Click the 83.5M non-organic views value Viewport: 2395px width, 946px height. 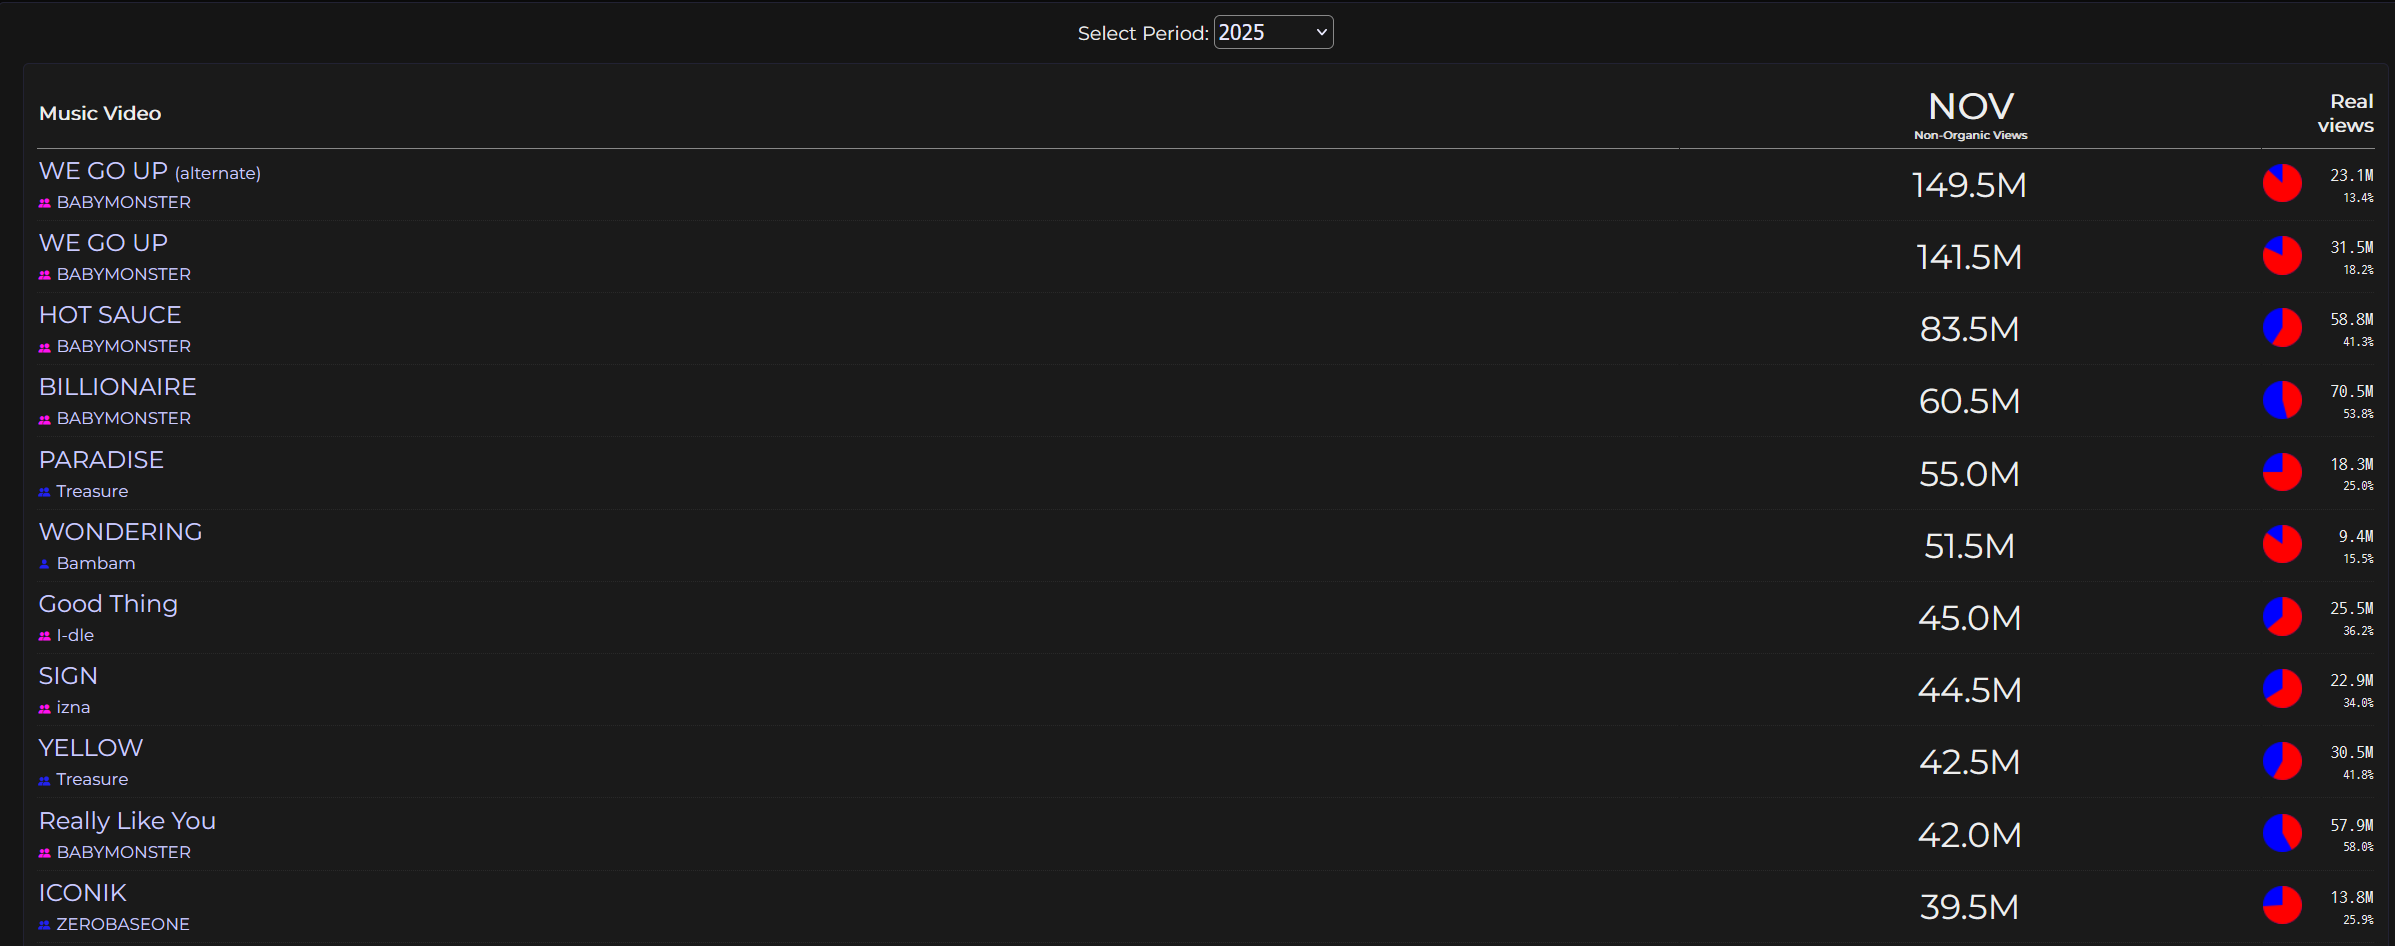1970,329
